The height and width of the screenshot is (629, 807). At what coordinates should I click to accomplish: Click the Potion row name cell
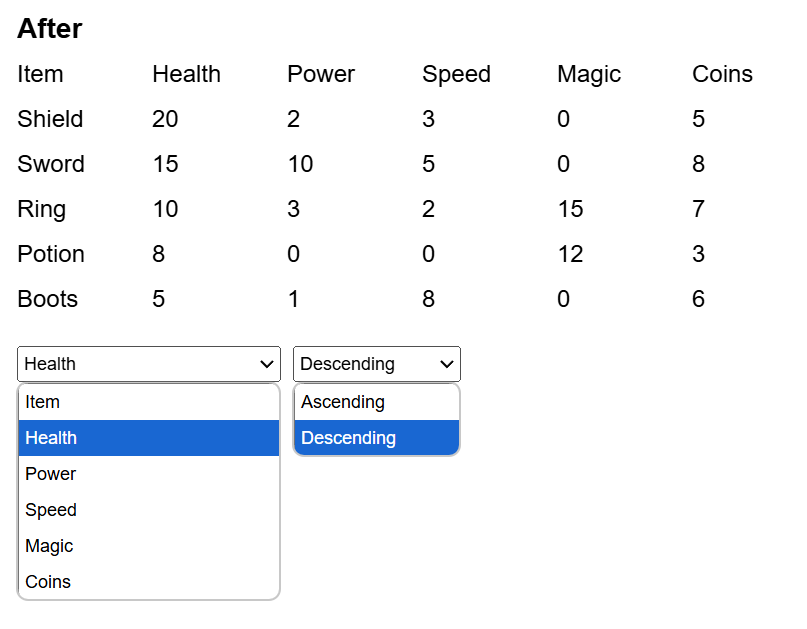coord(51,254)
